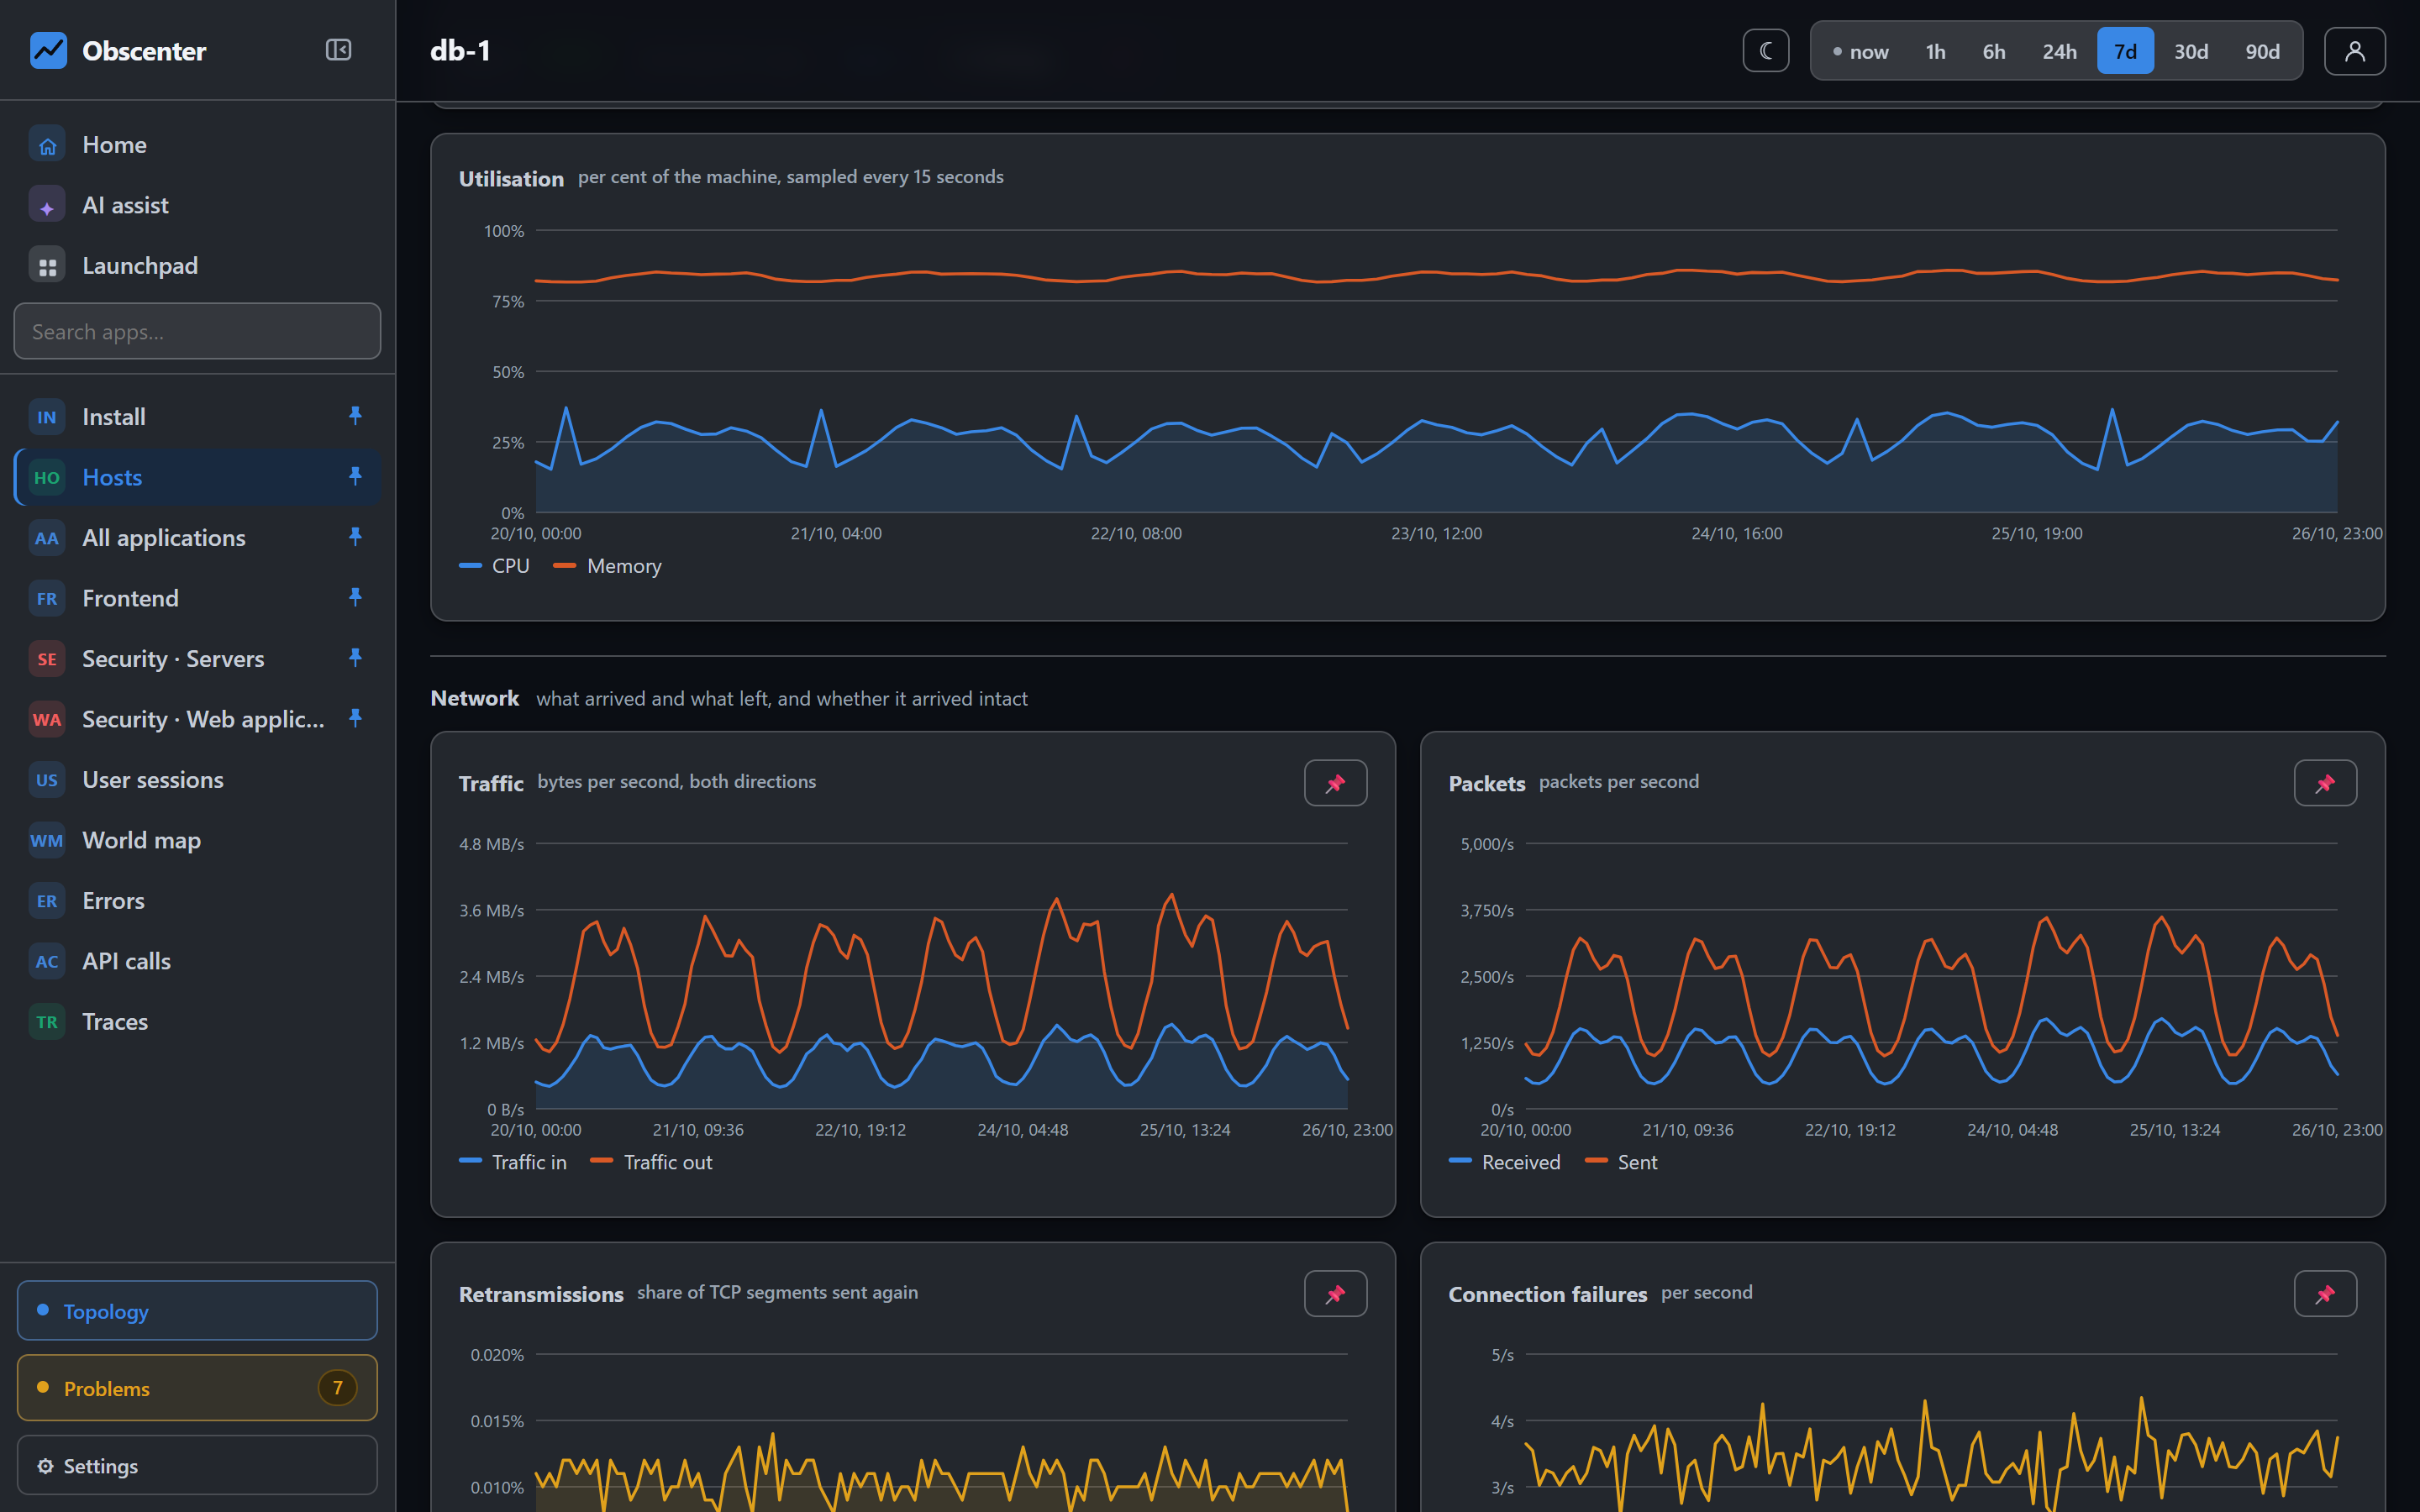Screen dimensions: 2420x1512
Task: Open Traces app
Action: click(x=197, y=1022)
